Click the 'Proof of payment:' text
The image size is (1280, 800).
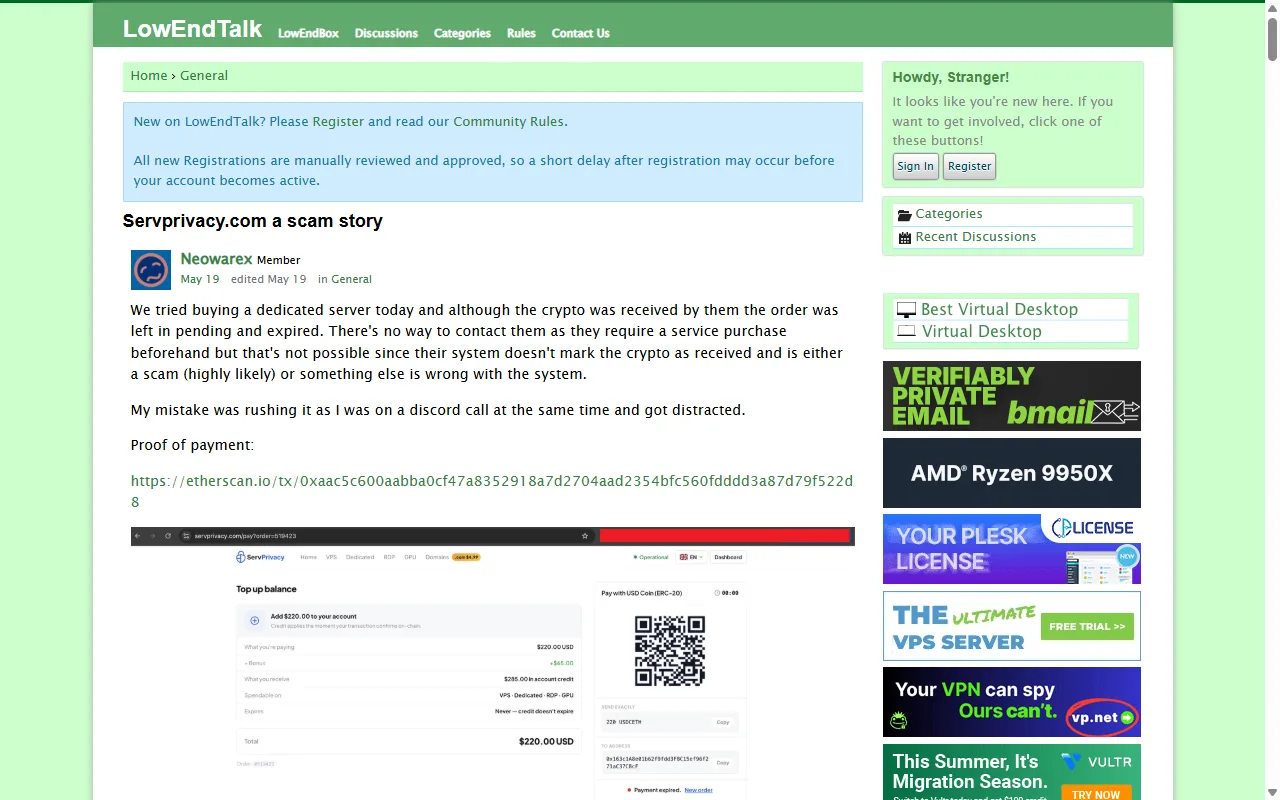[x=192, y=445]
